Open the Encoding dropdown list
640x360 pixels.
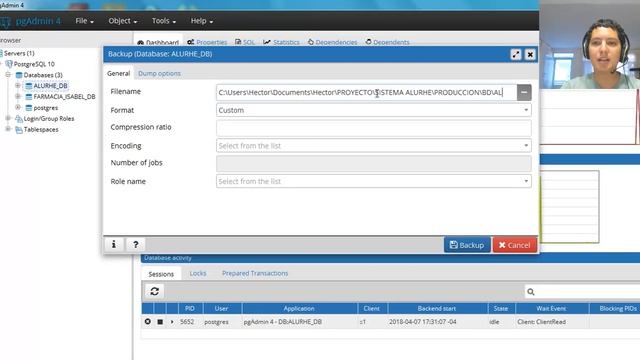pyautogui.click(x=373, y=146)
